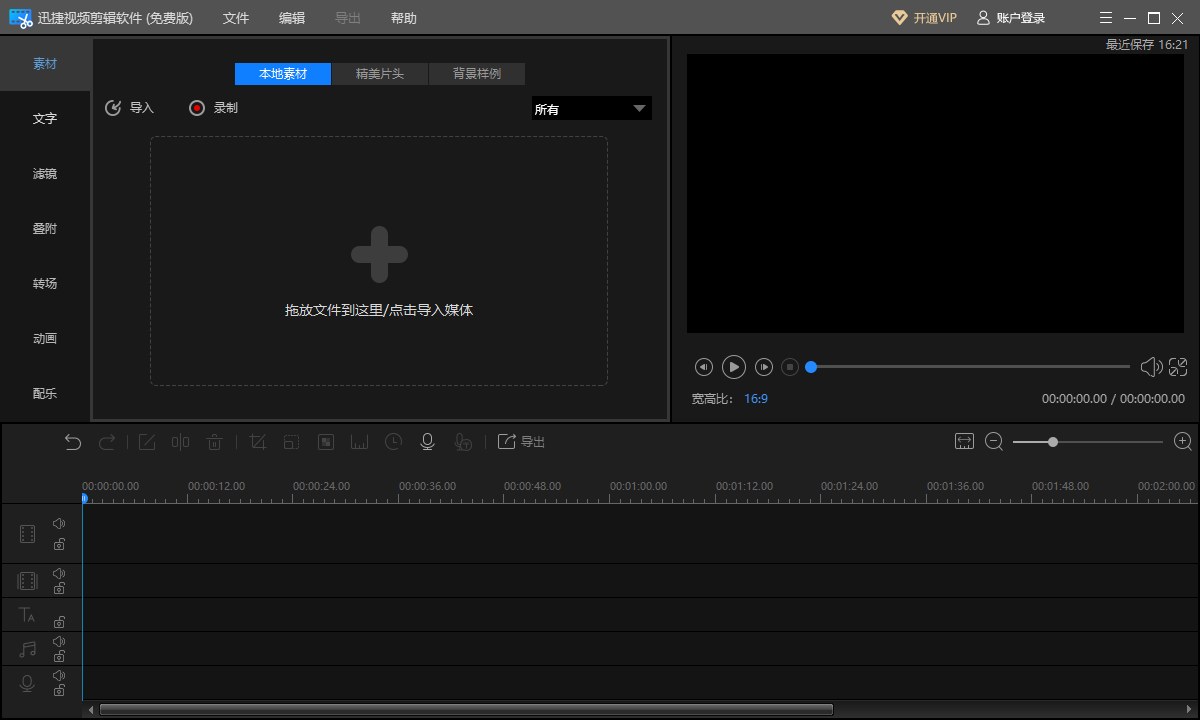Click the undo arrow in timeline toolbar
This screenshot has height=720, width=1200.
[x=73, y=442]
